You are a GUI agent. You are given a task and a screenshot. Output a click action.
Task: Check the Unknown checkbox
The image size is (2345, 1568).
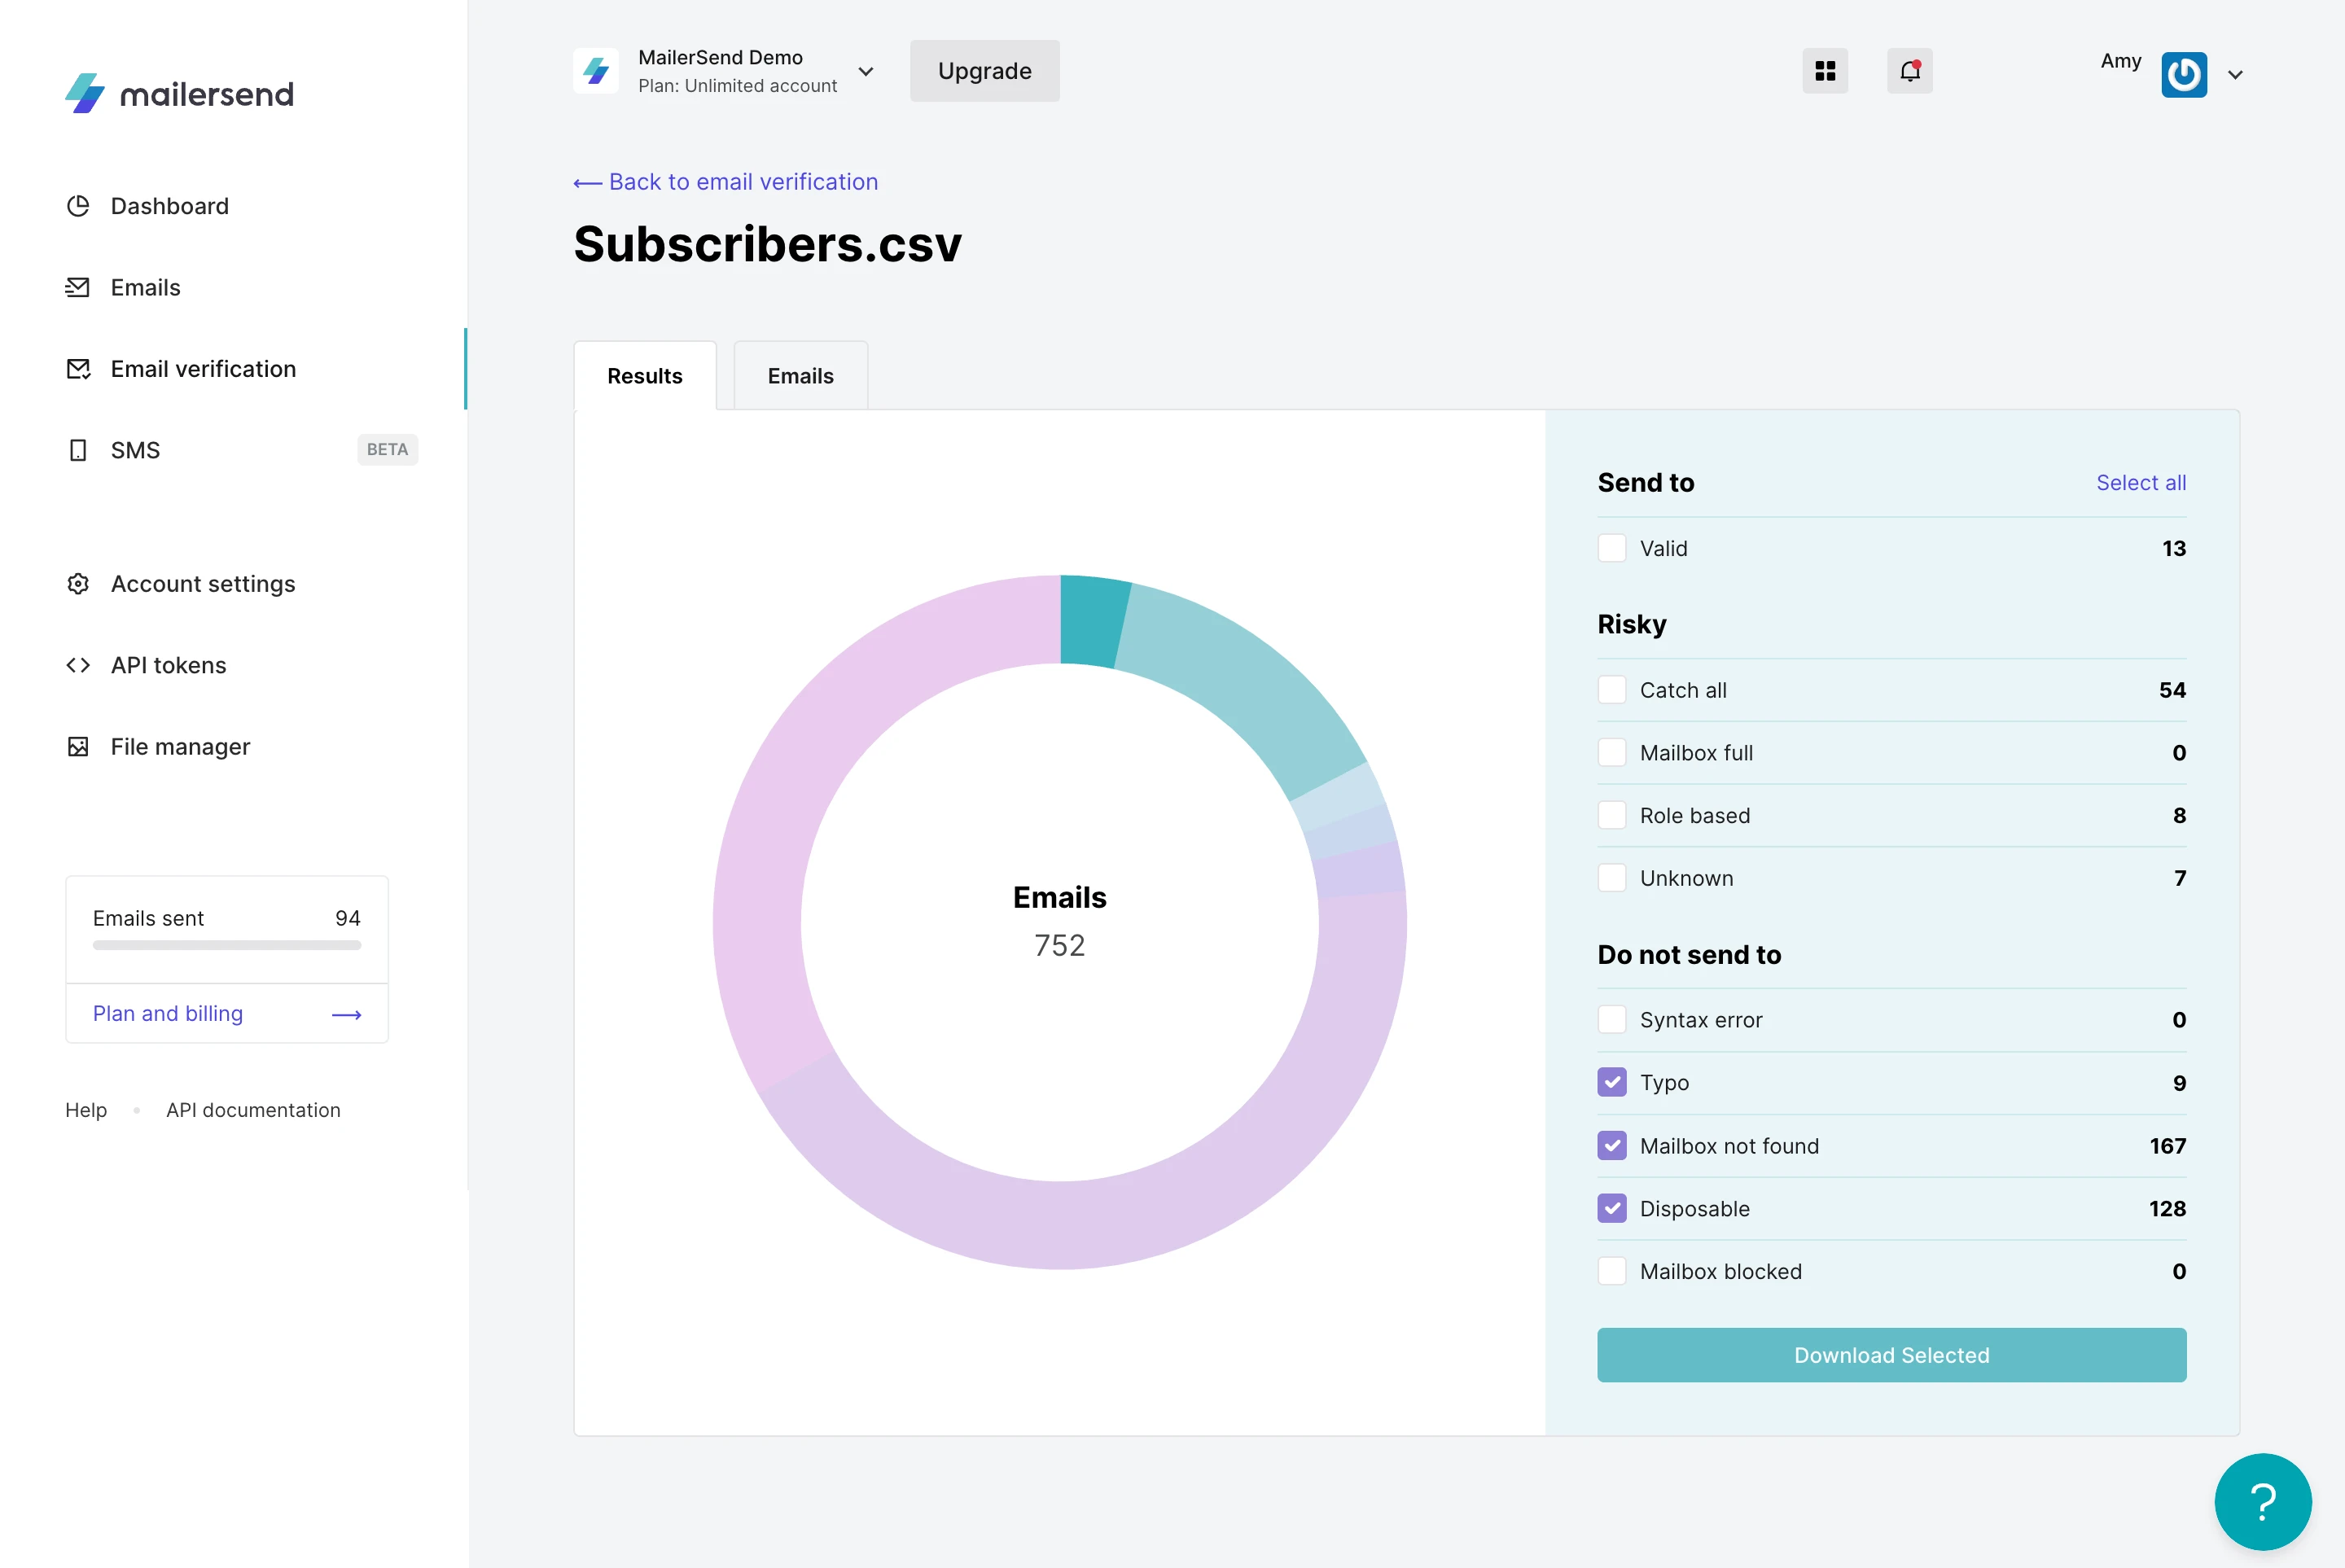click(1612, 878)
